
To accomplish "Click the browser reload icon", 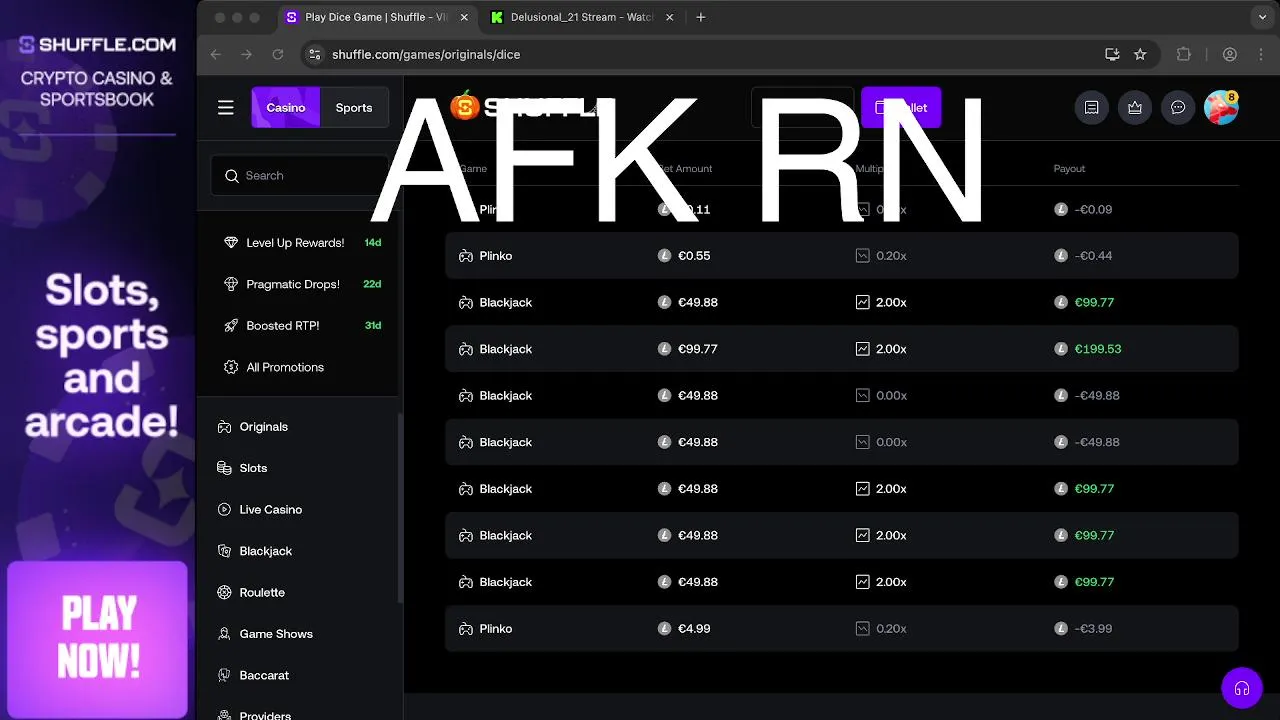I will (x=278, y=54).
